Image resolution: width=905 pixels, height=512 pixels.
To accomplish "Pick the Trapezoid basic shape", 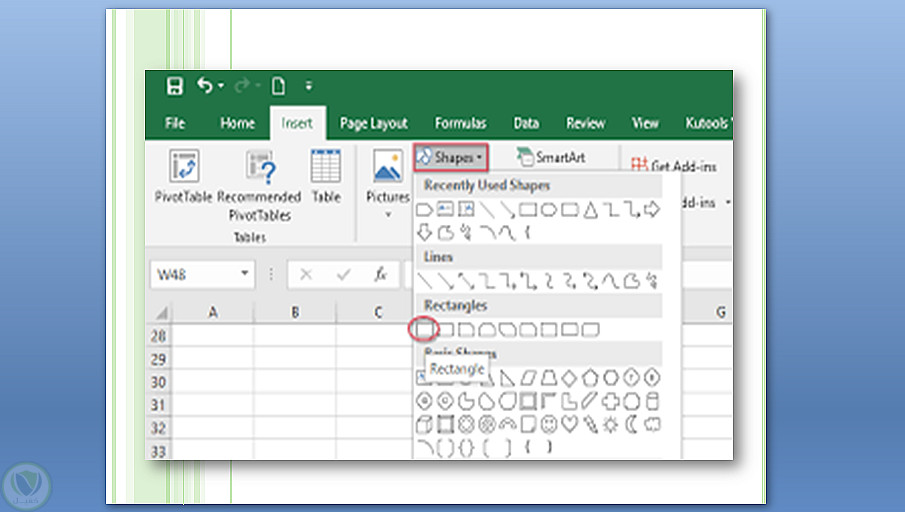I will 548,378.
